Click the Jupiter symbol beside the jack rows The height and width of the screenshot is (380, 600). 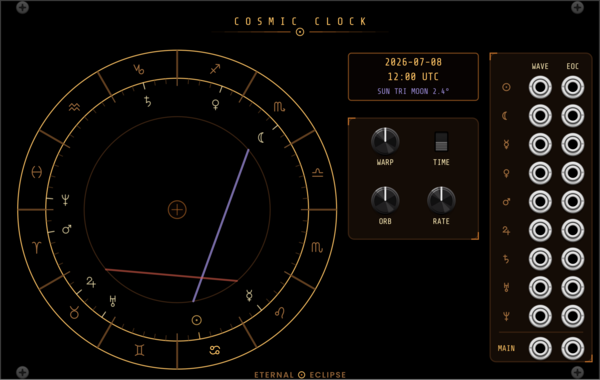pyautogui.click(x=506, y=230)
